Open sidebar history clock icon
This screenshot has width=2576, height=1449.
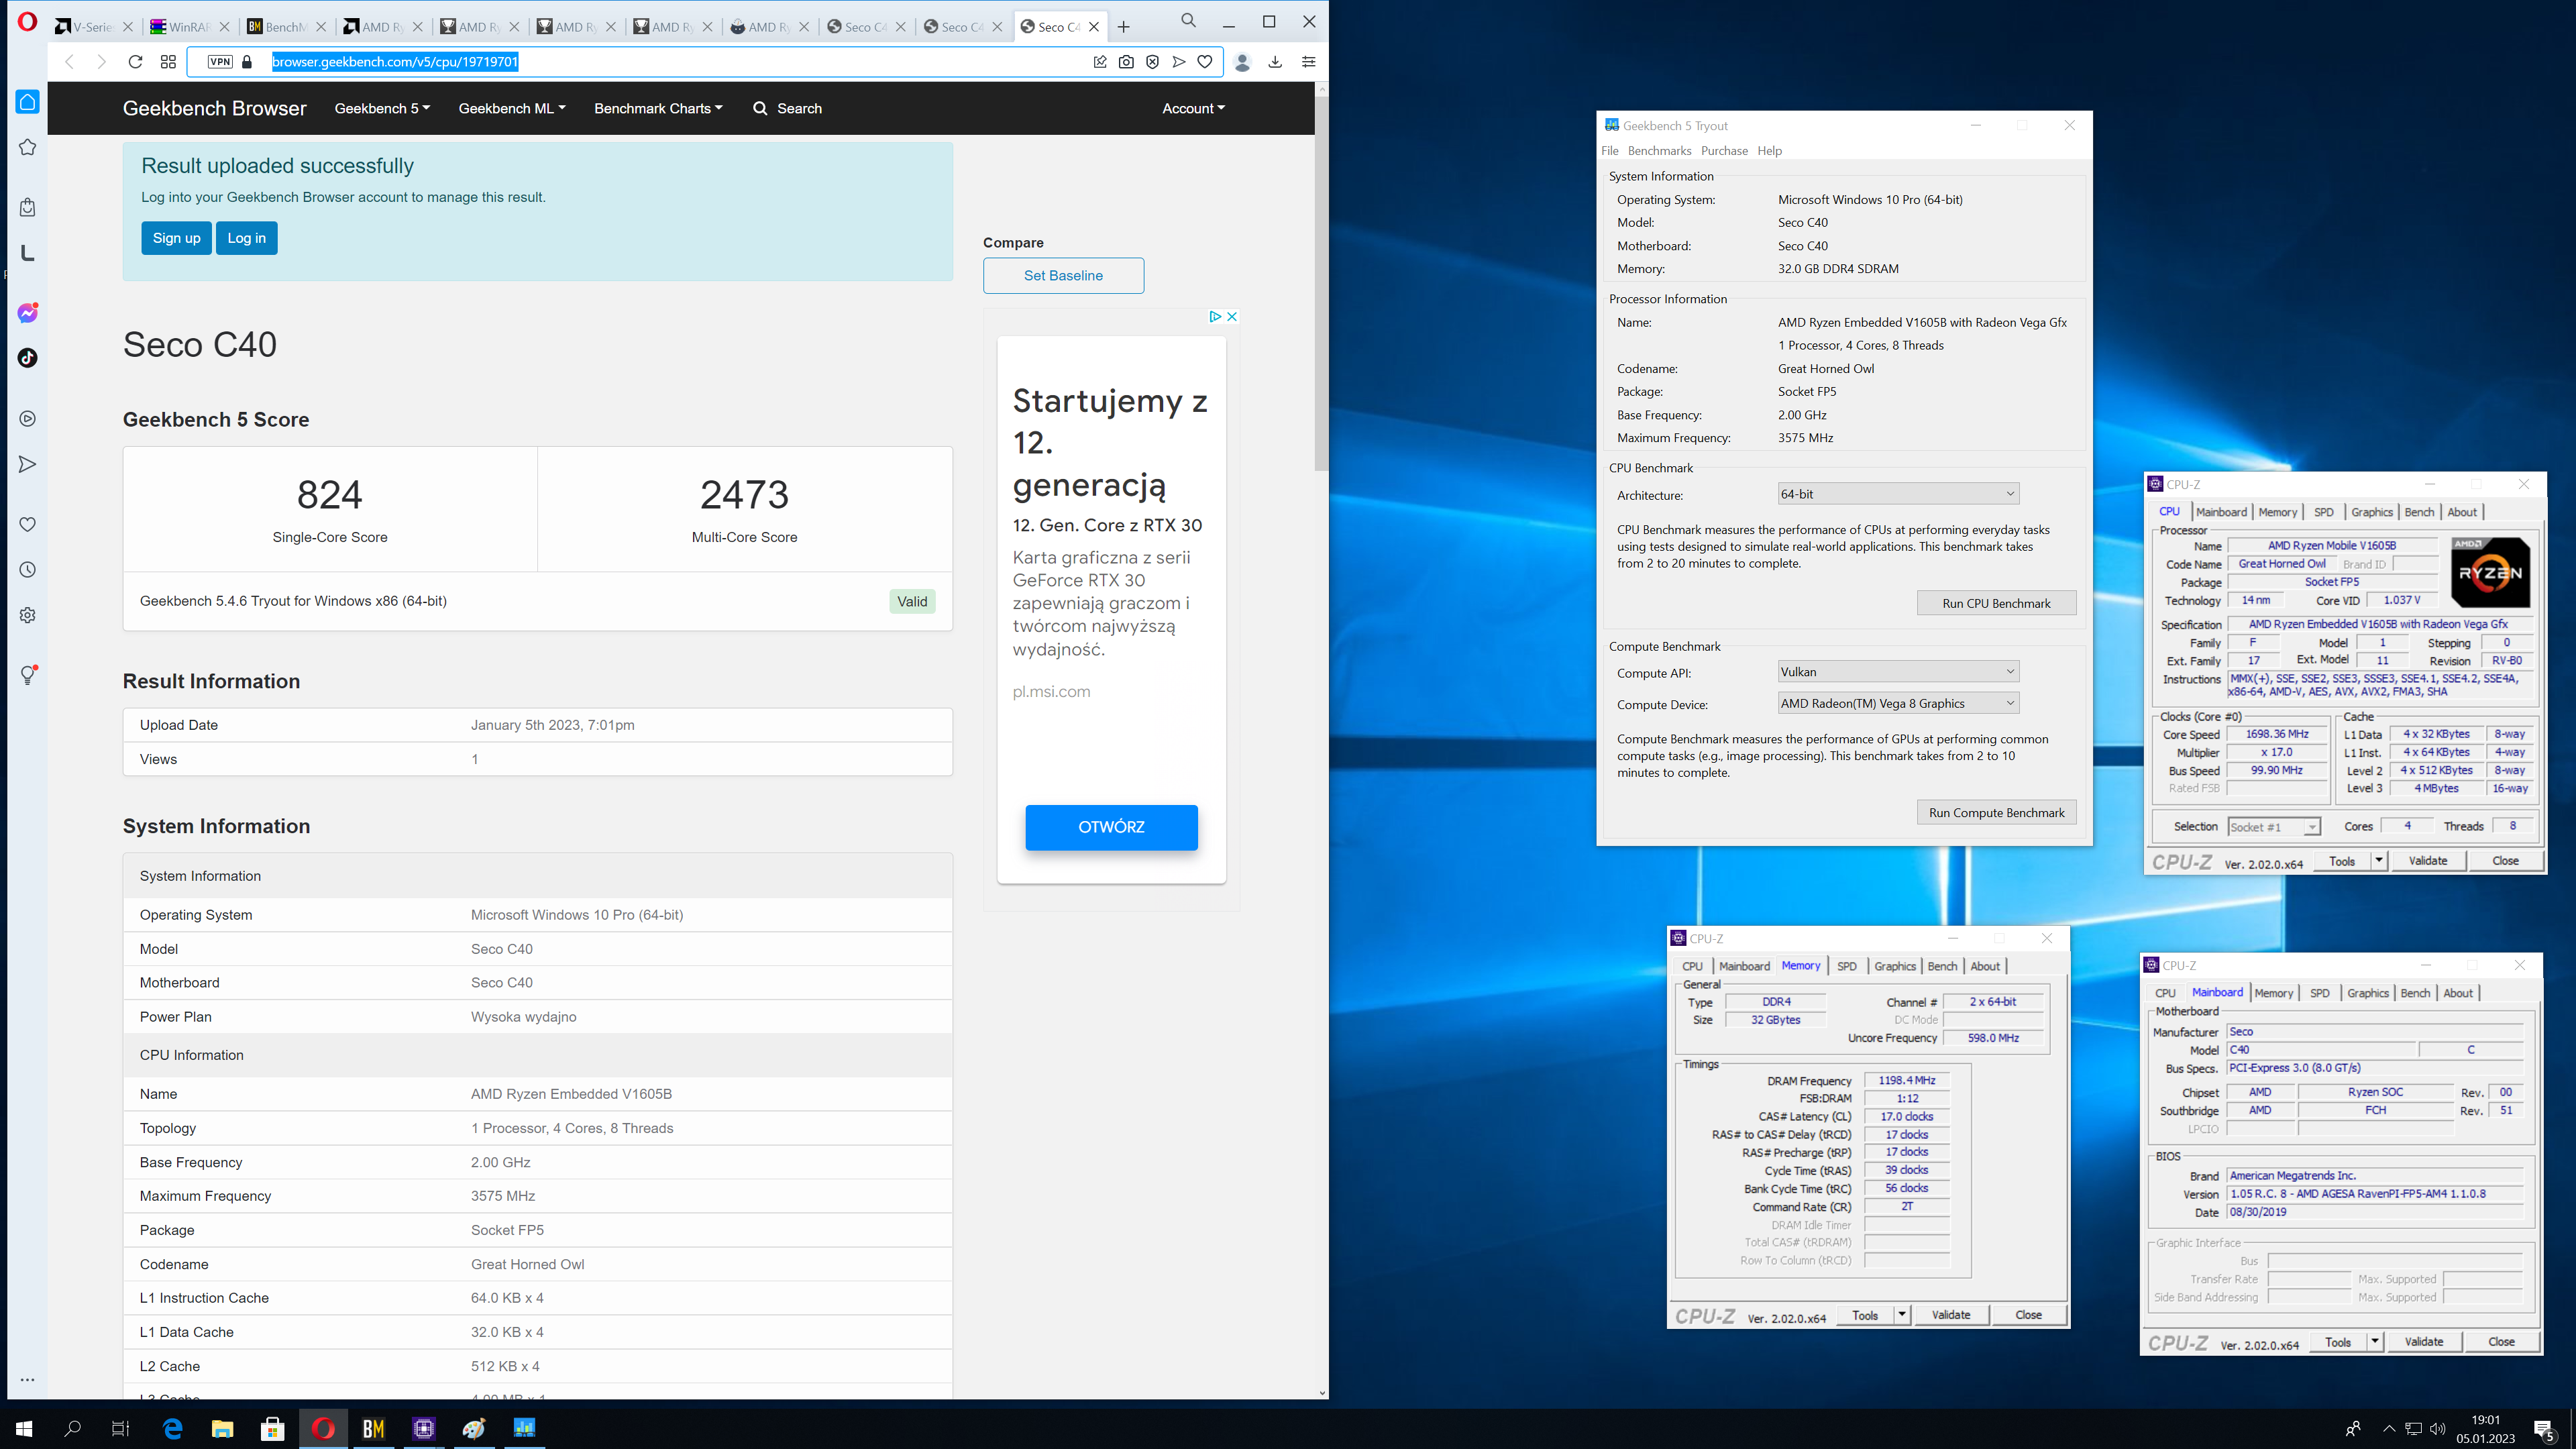coord(27,570)
